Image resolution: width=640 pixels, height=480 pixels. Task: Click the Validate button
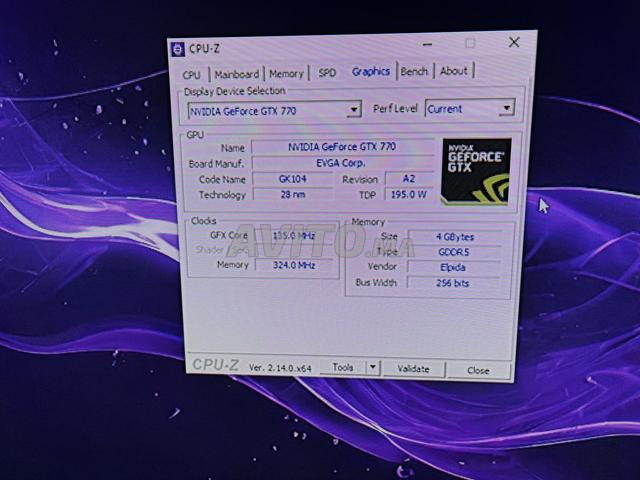point(413,369)
